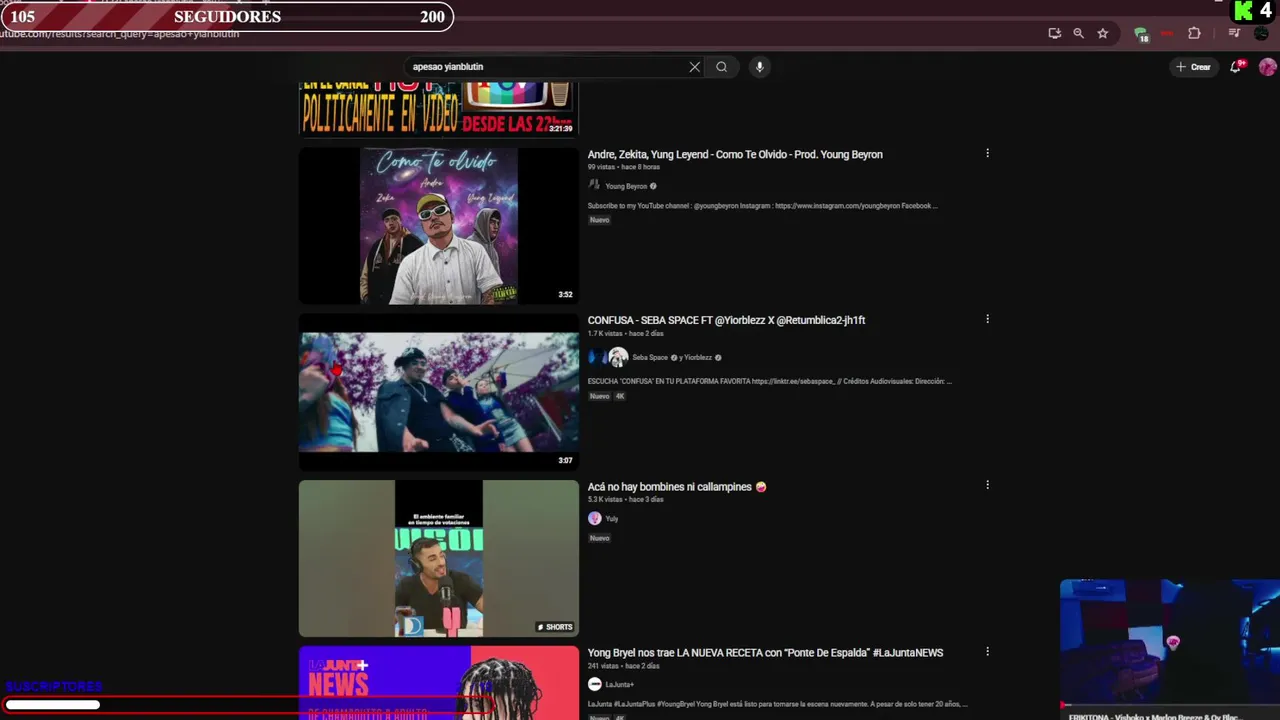
Task: Click the Young Beyron channel avatar
Action: point(594,185)
